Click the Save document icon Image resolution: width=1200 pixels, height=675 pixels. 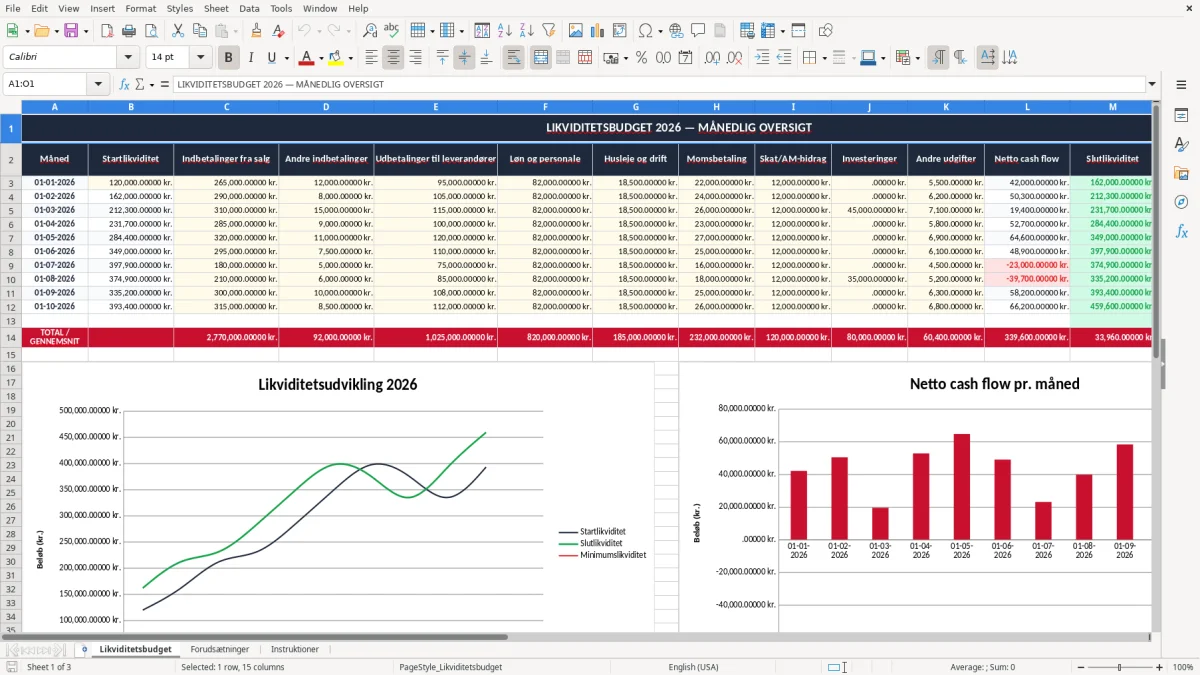tap(71, 31)
